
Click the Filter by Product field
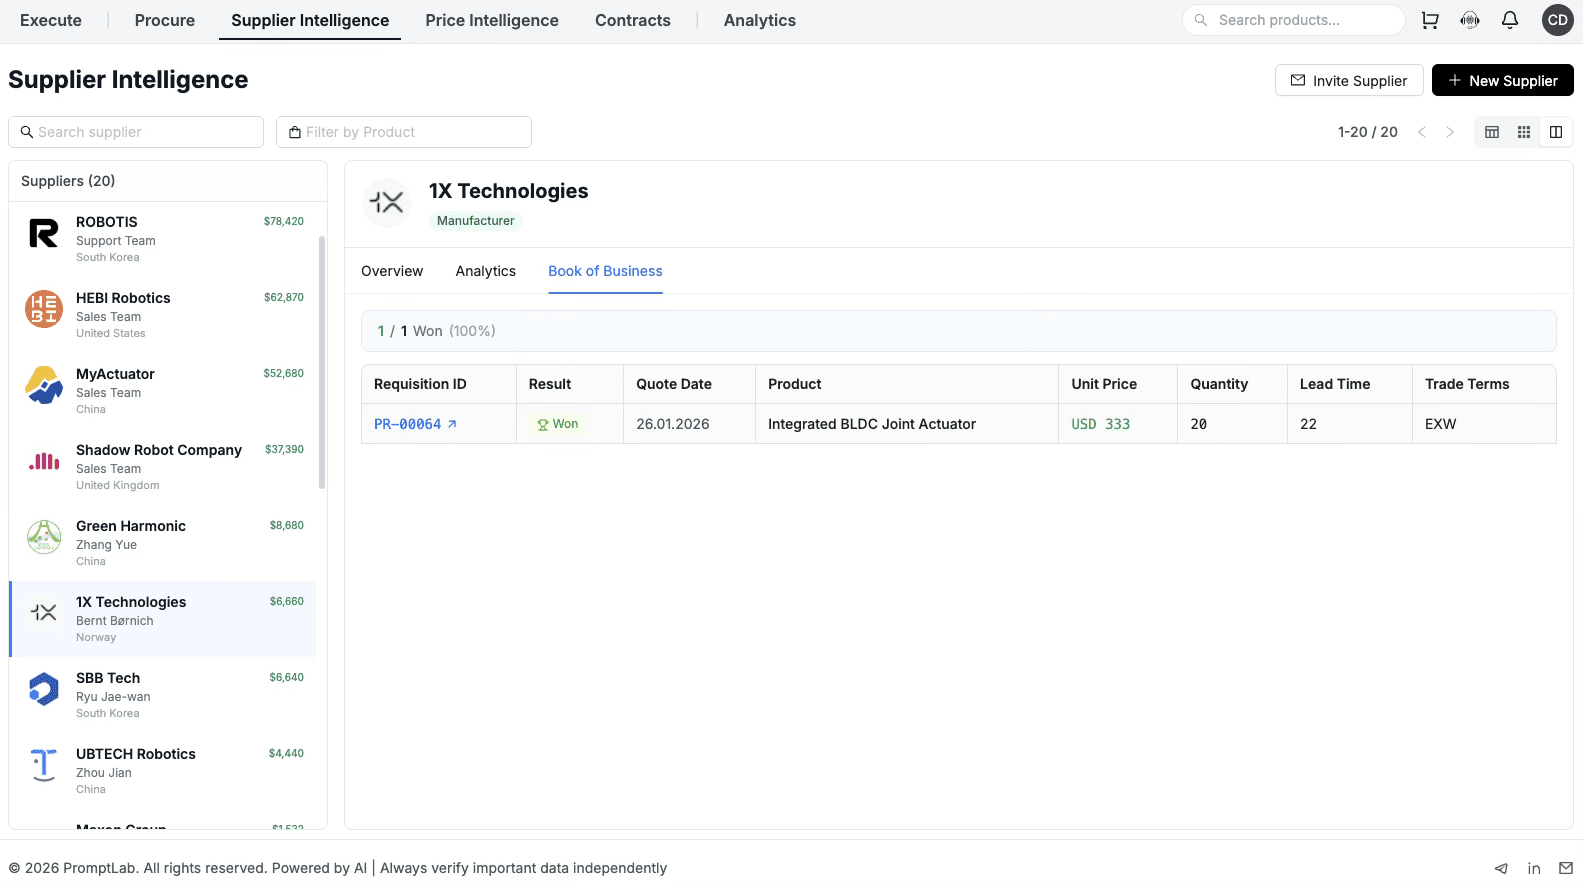click(404, 132)
